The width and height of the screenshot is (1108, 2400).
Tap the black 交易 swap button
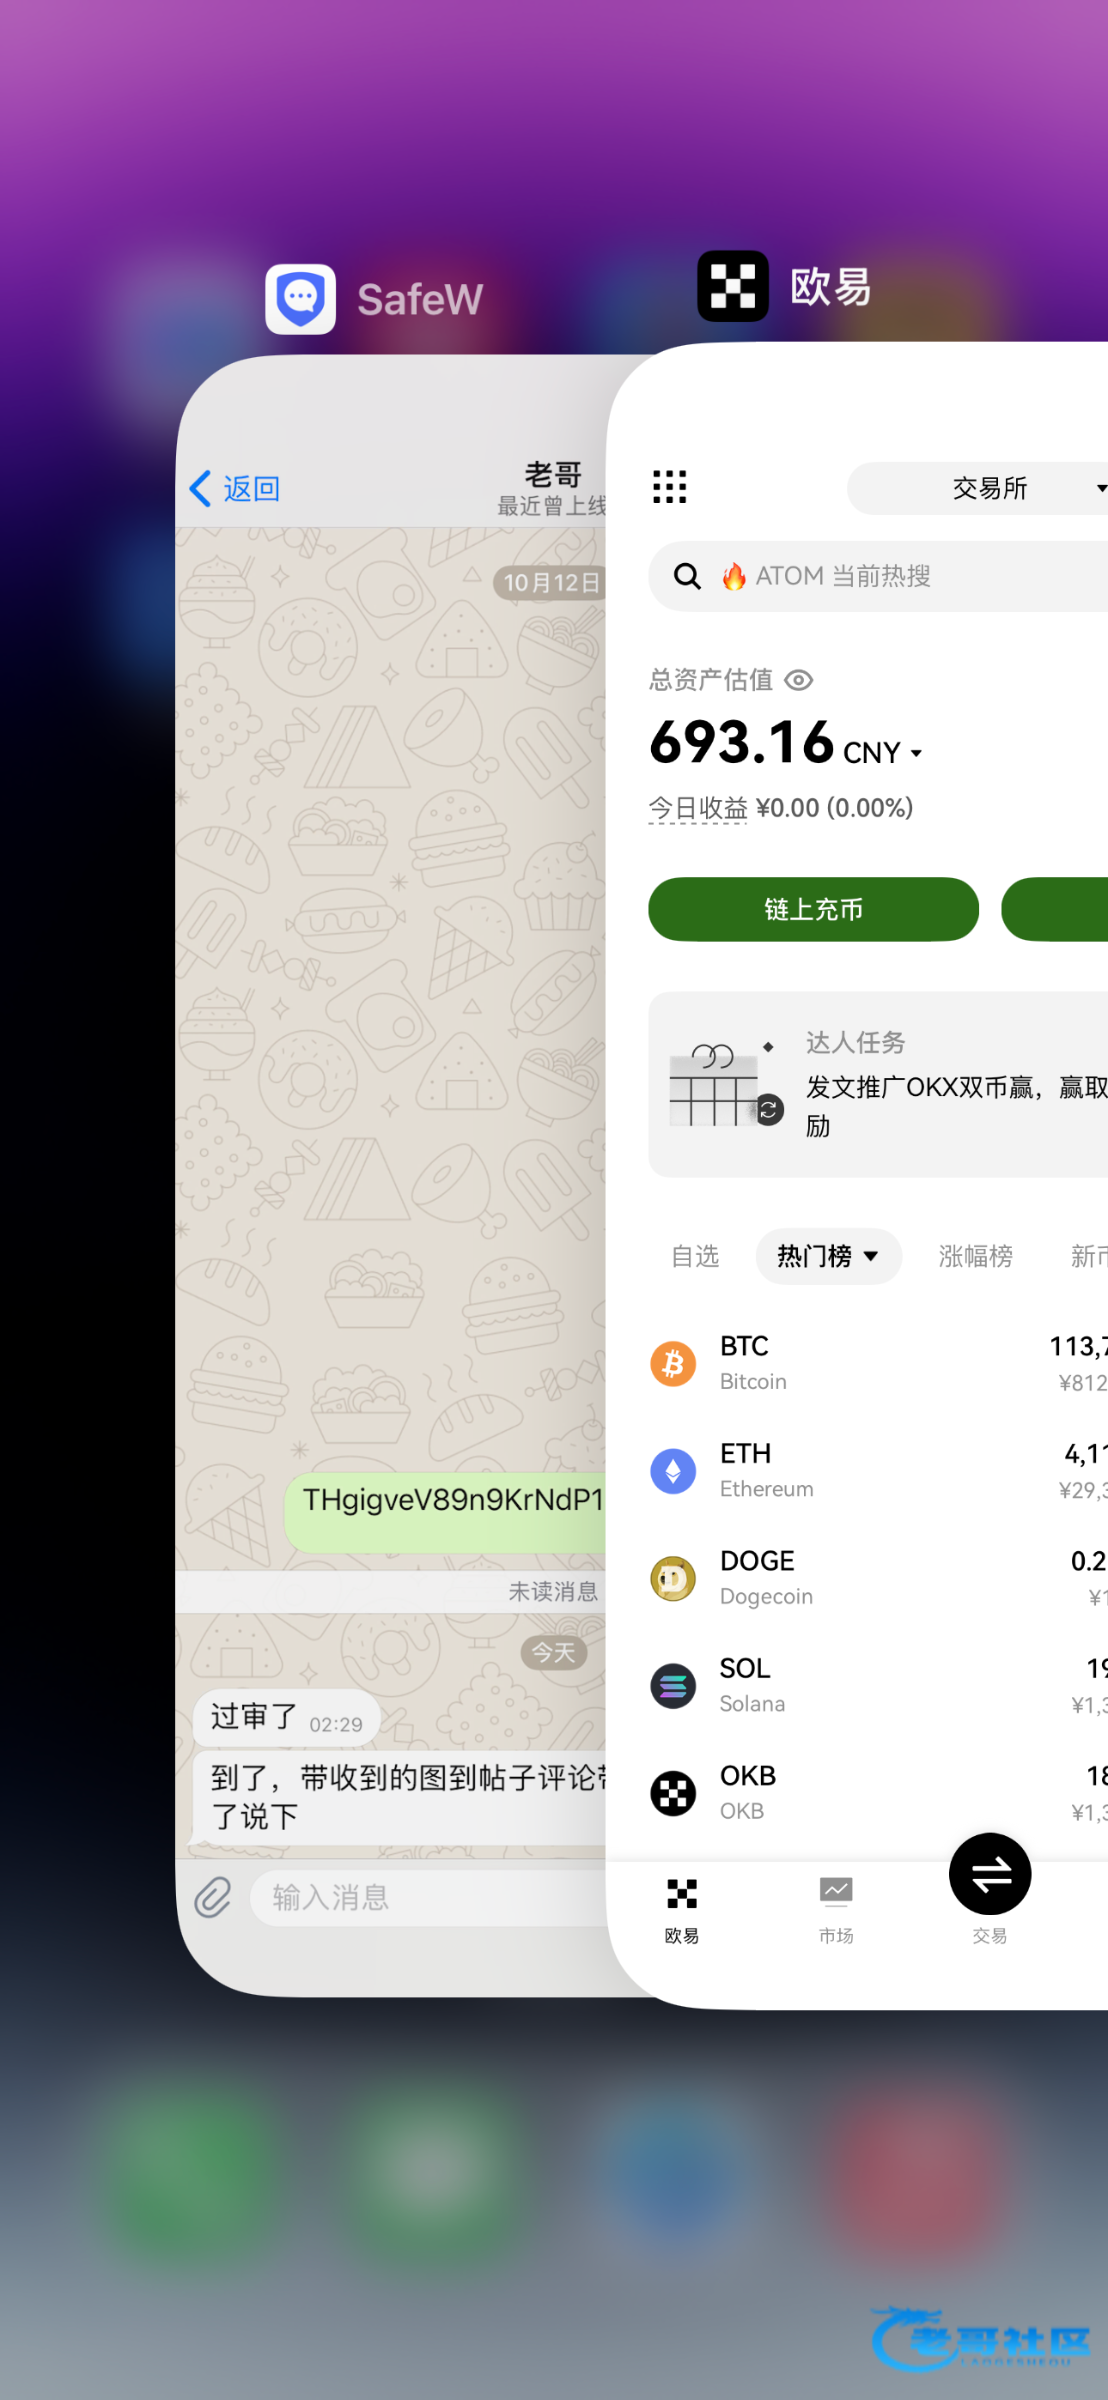point(990,1874)
